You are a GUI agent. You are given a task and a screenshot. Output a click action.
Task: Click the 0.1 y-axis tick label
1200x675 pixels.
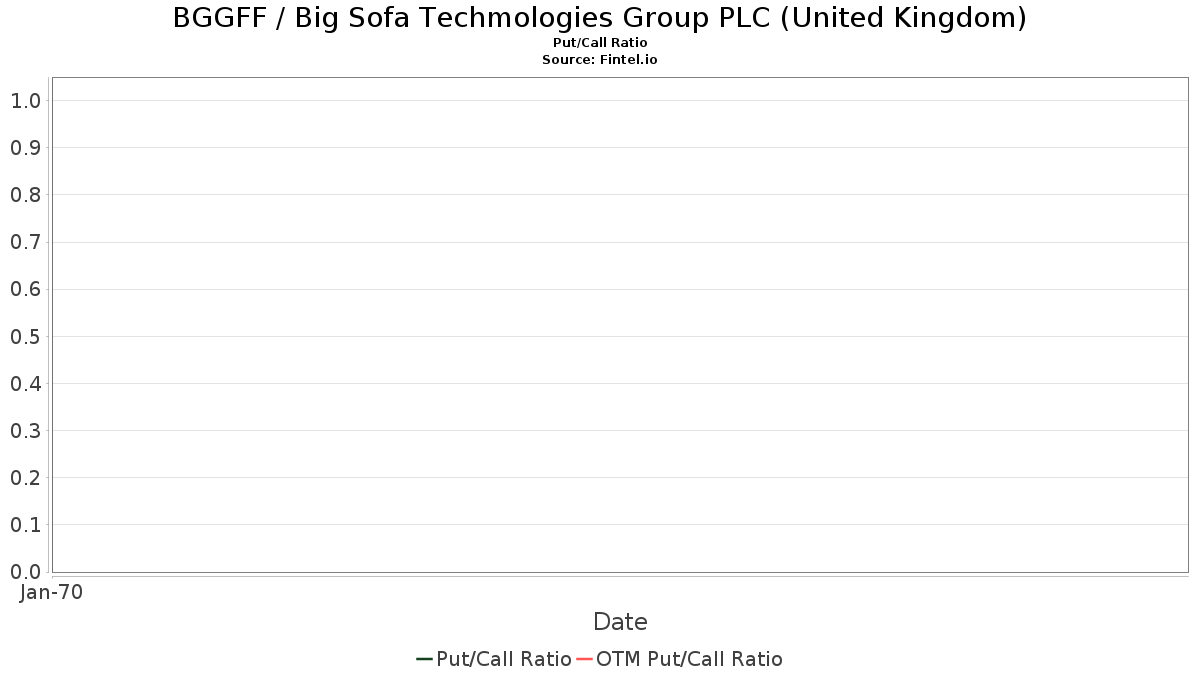pos(25,525)
